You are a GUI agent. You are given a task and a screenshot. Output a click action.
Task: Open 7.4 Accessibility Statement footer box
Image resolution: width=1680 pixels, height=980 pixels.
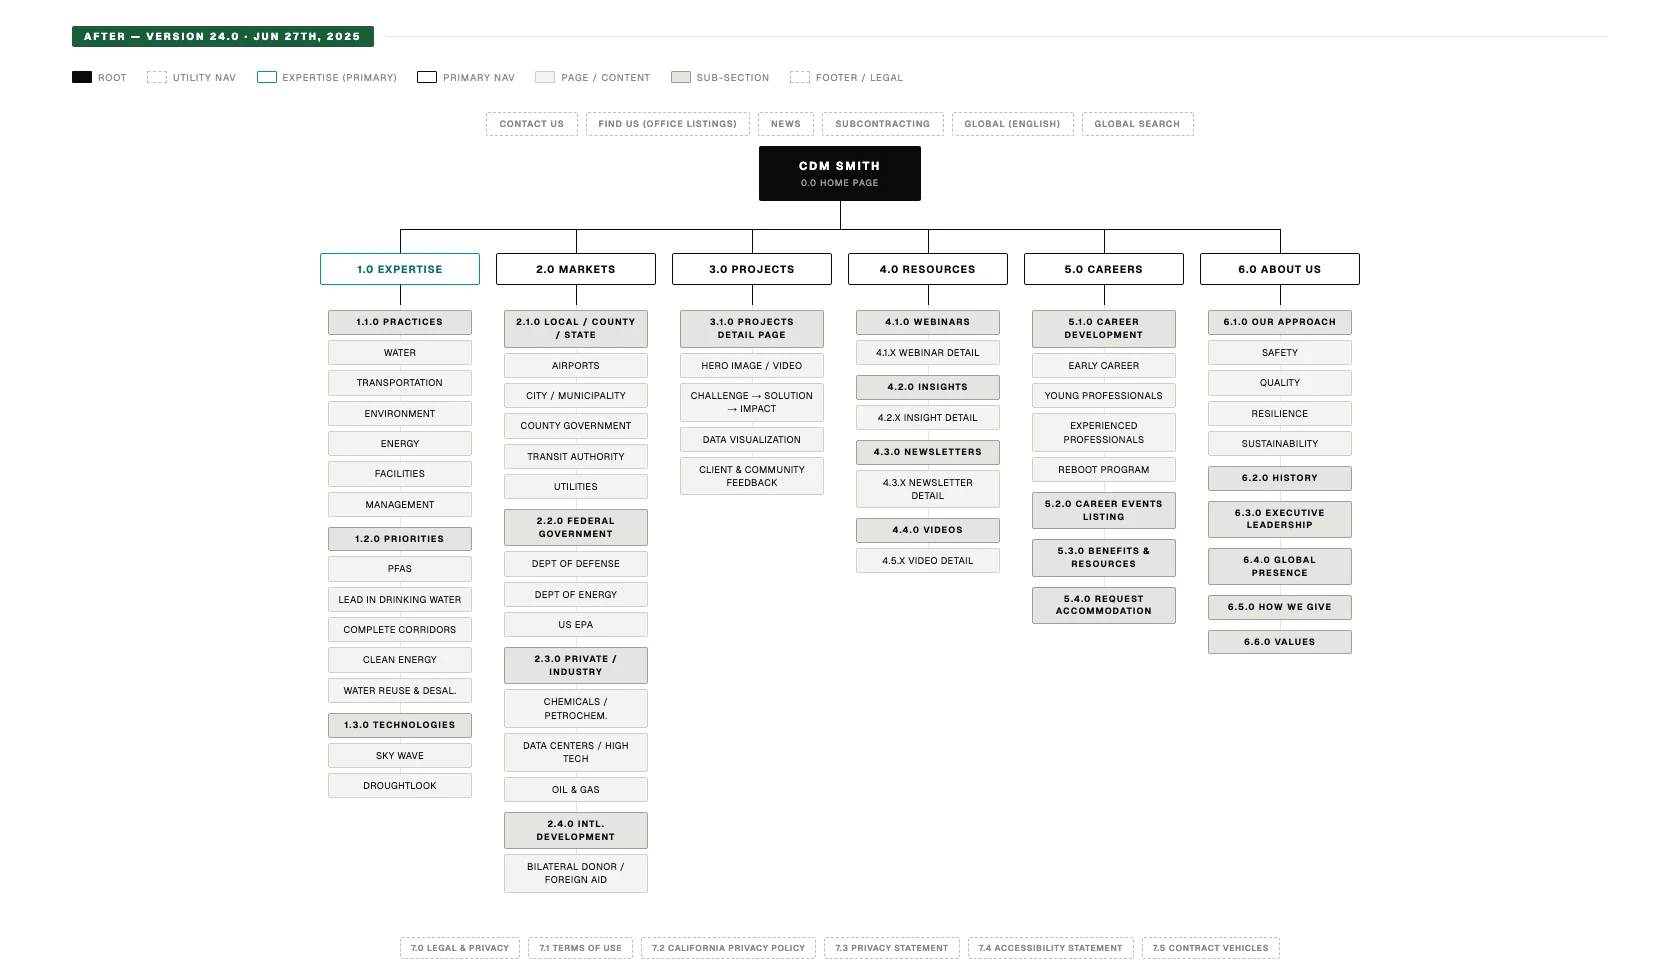point(1051,948)
